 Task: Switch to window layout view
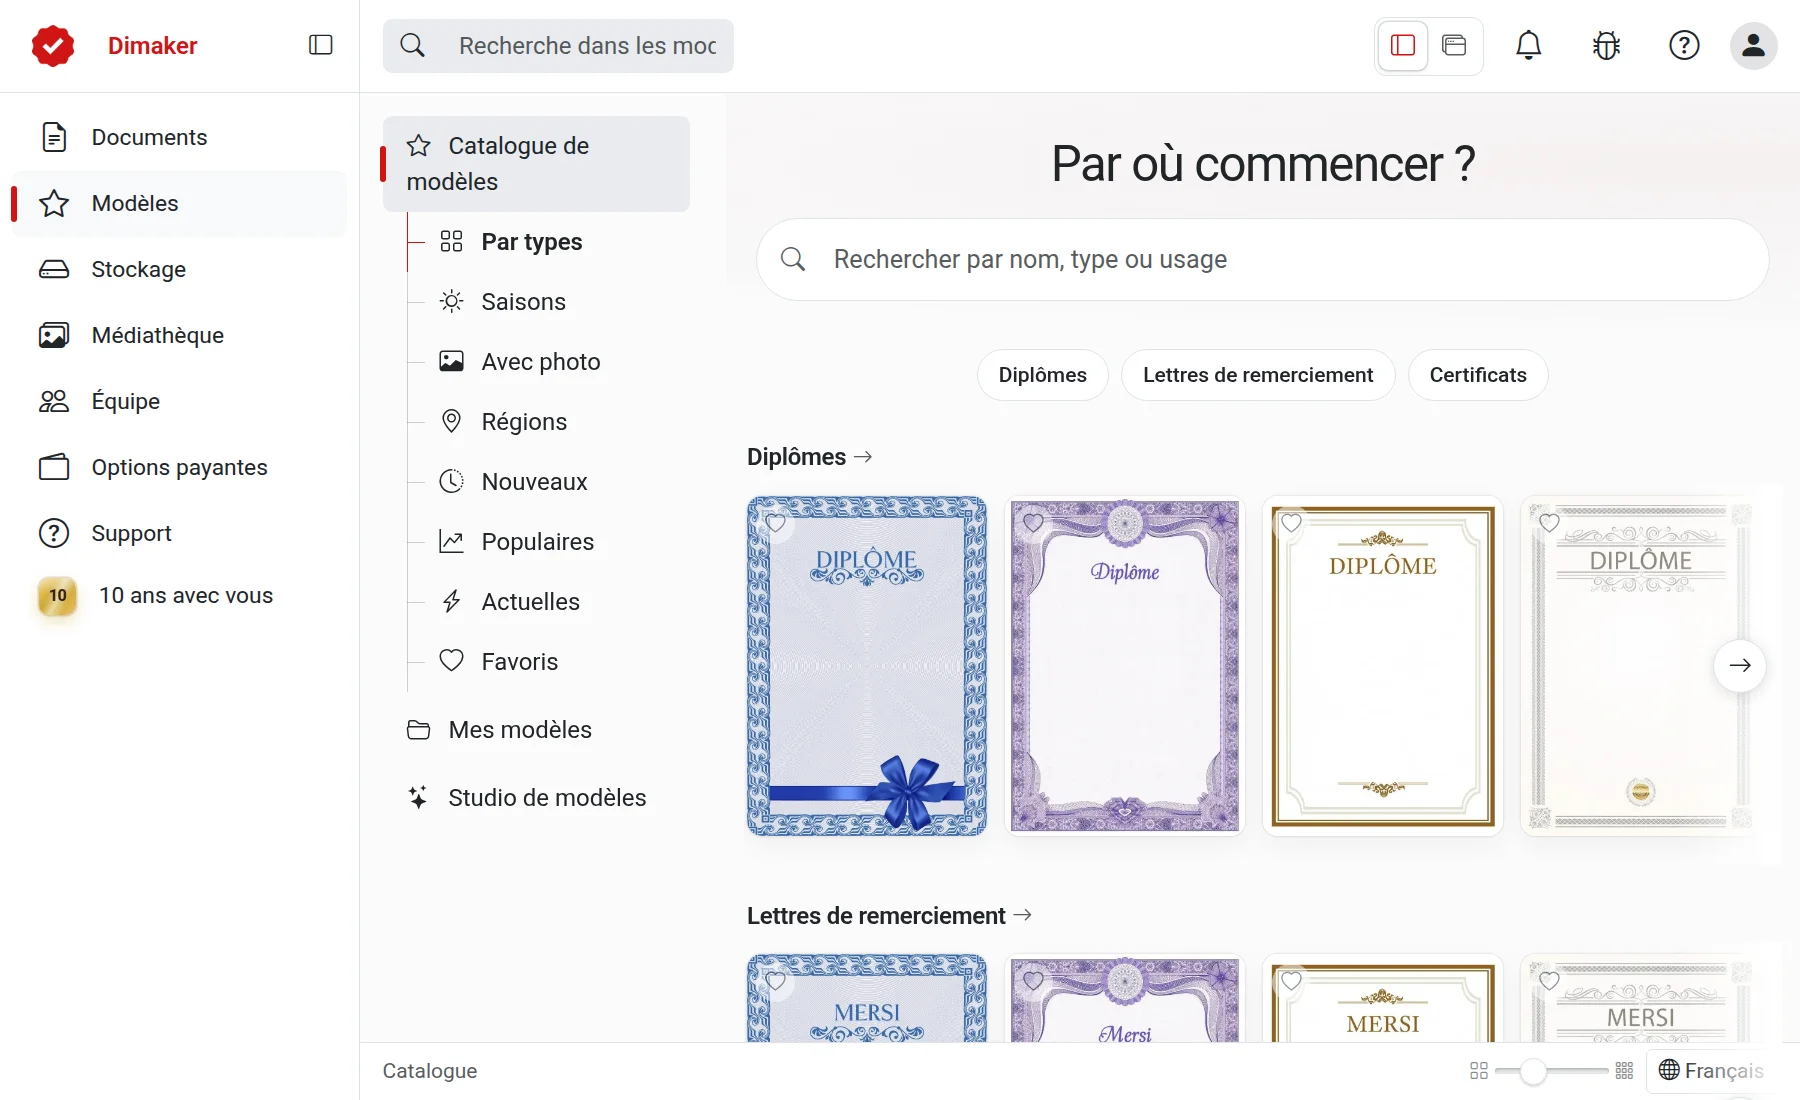tap(1454, 45)
